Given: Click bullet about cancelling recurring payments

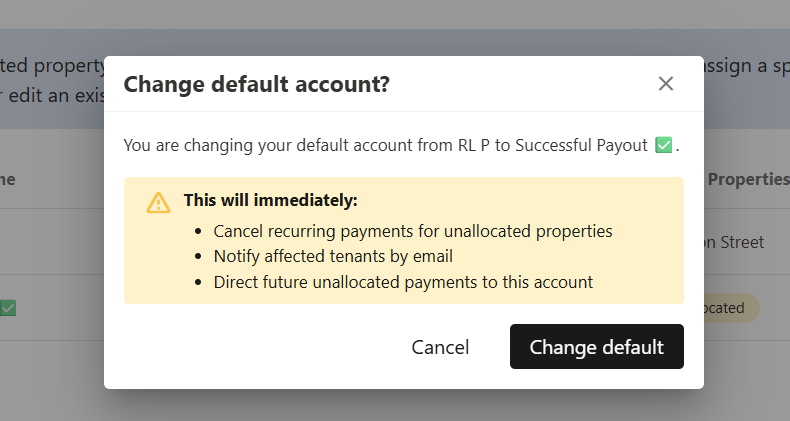Looking at the screenshot, I should pos(412,231).
